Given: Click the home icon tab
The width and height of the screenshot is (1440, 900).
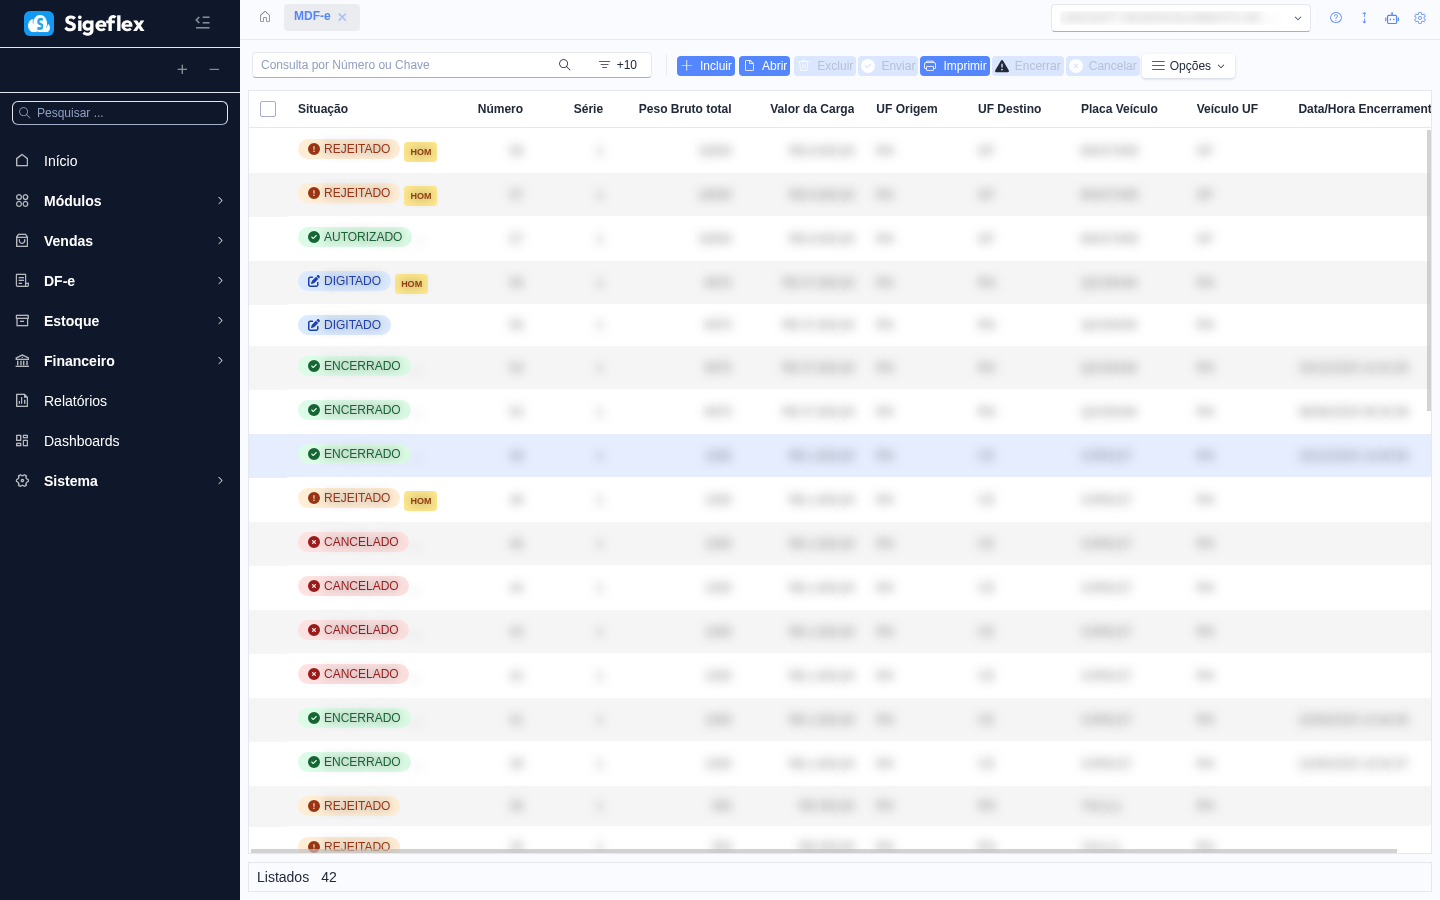Looking at the screenshot, I should pos(265,17).
